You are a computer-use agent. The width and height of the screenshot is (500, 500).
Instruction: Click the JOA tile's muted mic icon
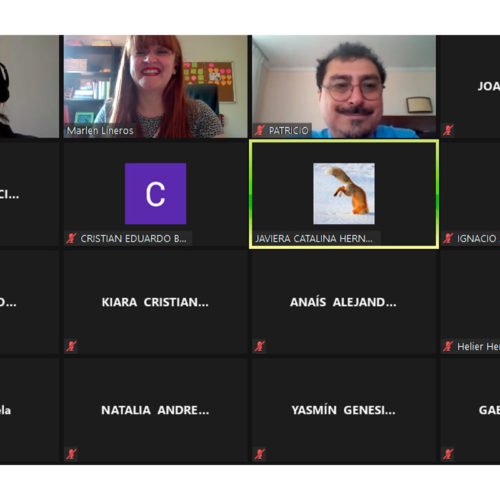(448, 130)
